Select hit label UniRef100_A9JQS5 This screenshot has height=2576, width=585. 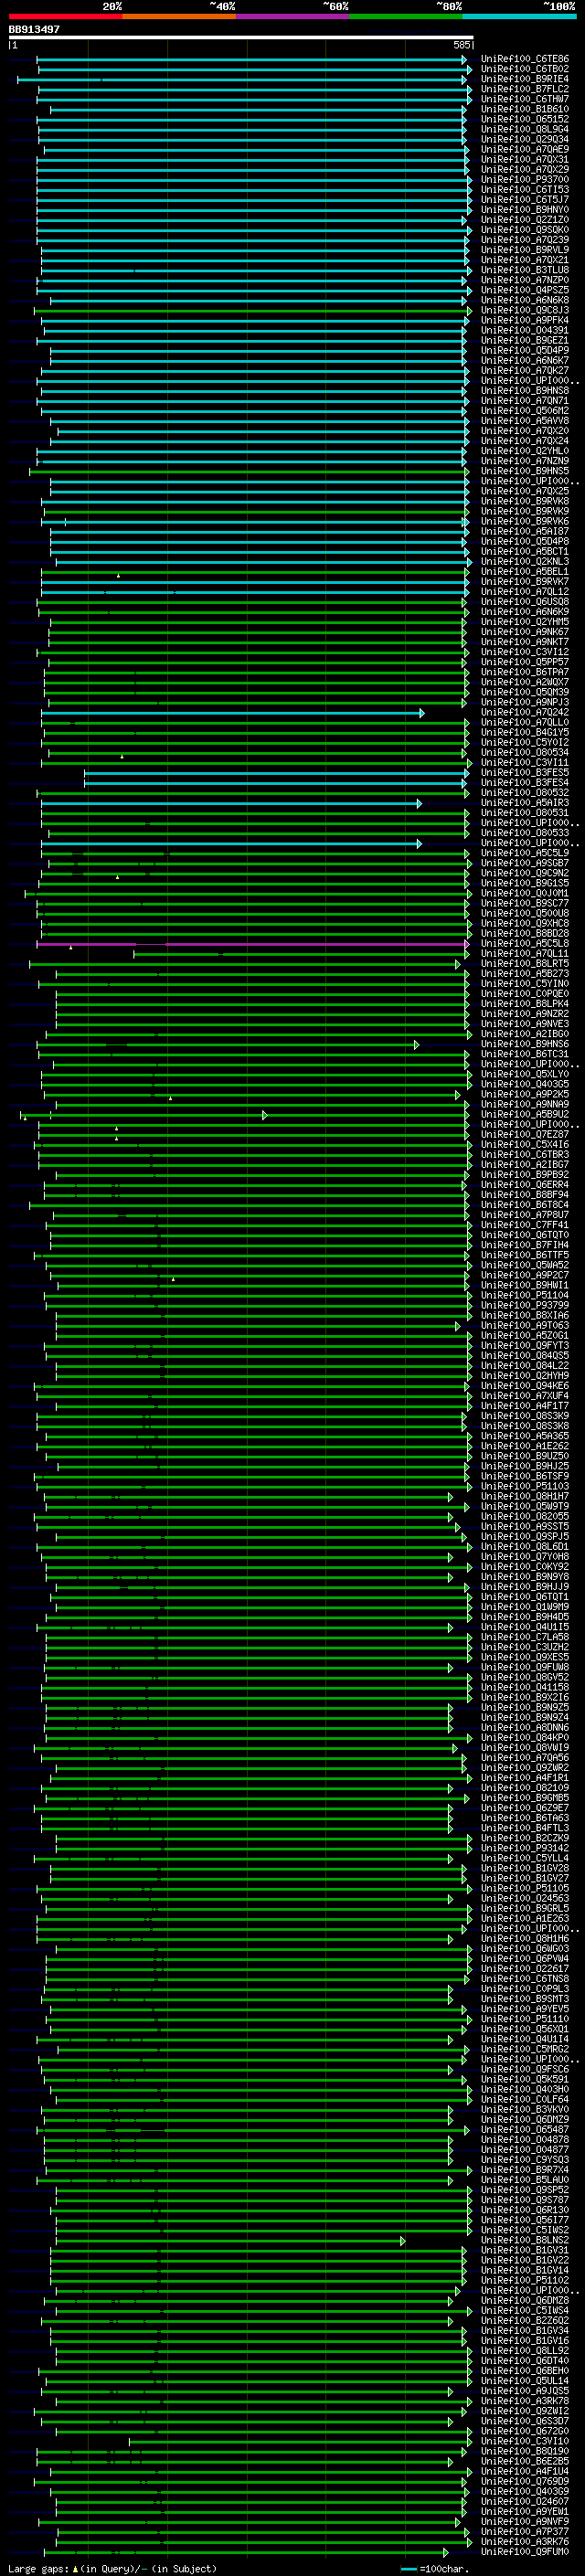[x=524, y=2391]
